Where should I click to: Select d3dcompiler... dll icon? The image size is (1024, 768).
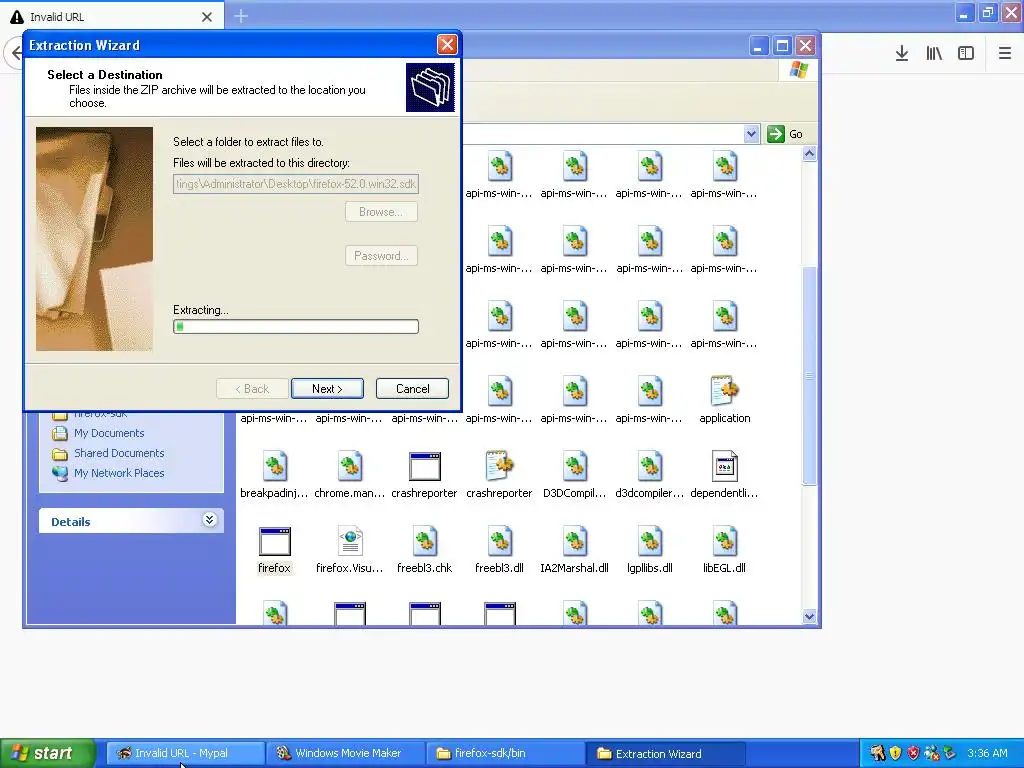pyautogui.click(x=650, y=466)
